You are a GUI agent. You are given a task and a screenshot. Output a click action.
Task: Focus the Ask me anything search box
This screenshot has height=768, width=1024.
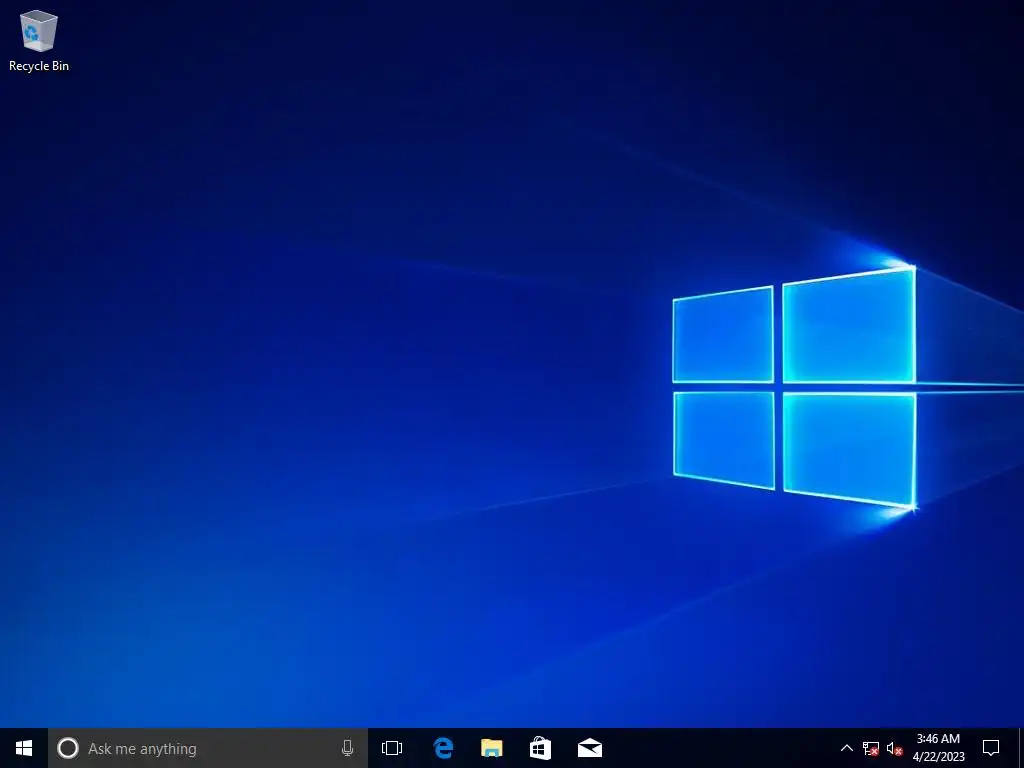[208, 748]
